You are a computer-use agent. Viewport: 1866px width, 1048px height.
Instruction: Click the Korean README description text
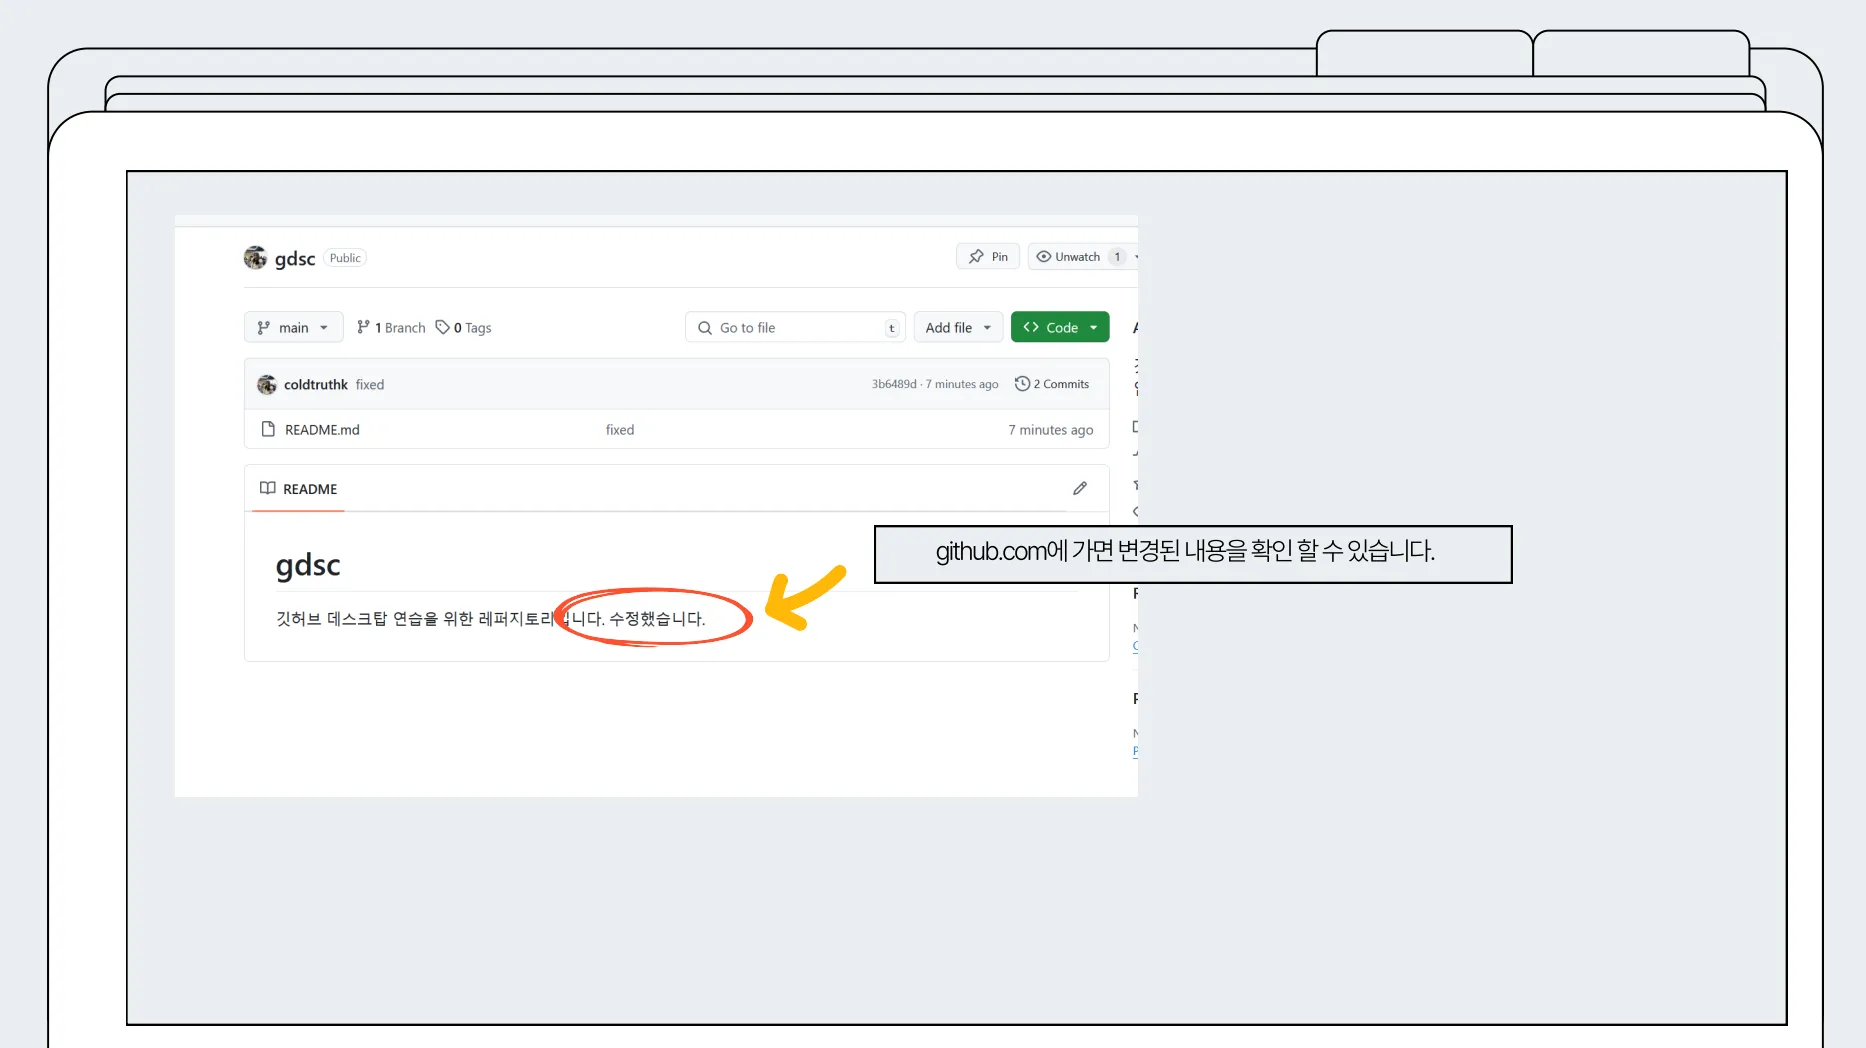[491, 619]
